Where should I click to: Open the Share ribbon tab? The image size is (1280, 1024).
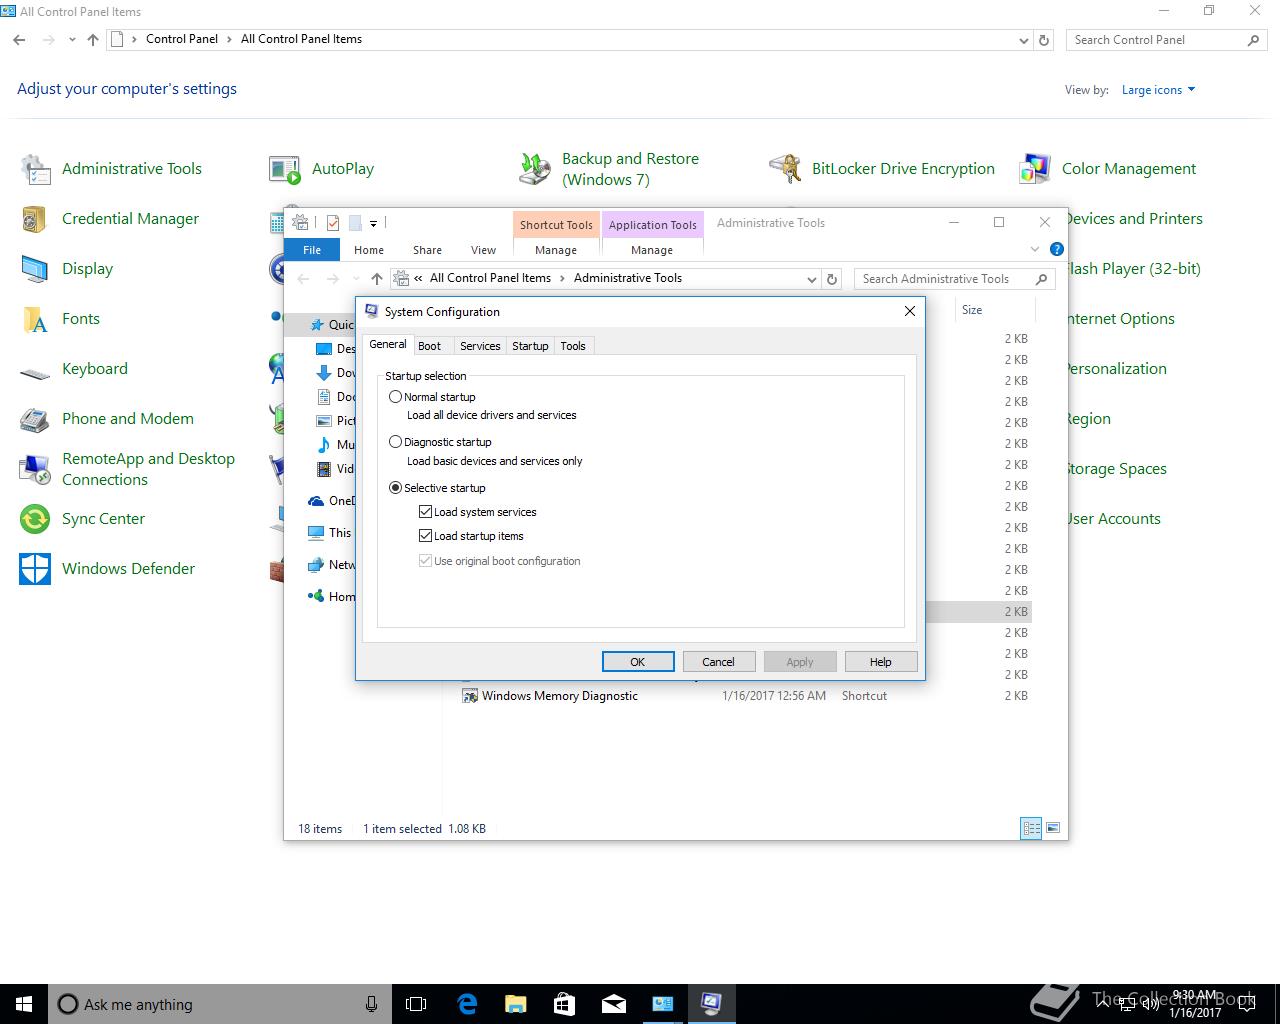click(427, 250)
